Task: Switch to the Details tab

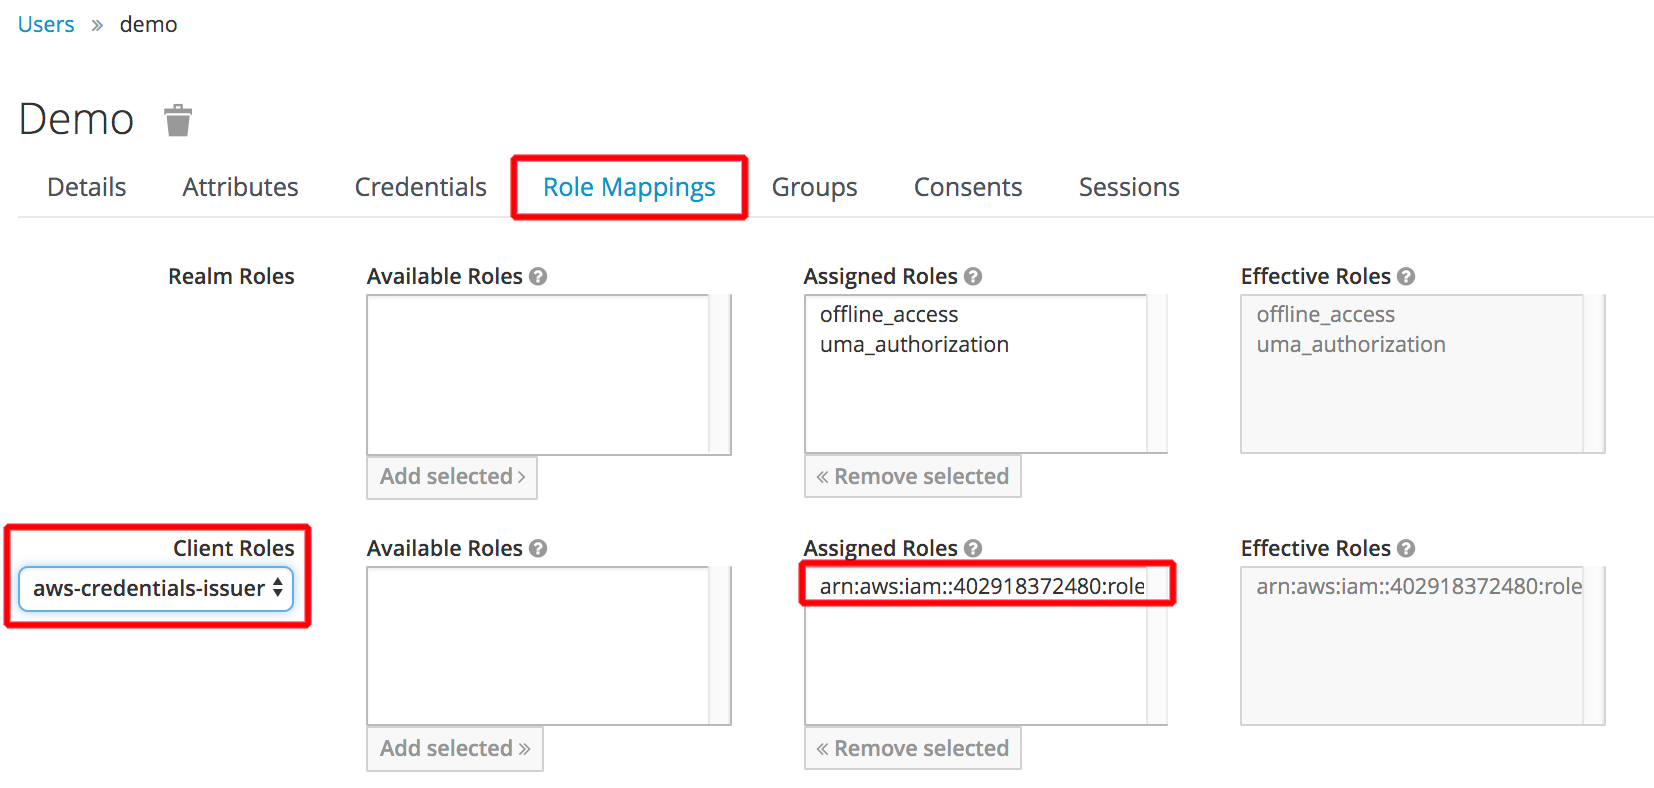Action: click(87, 187)
